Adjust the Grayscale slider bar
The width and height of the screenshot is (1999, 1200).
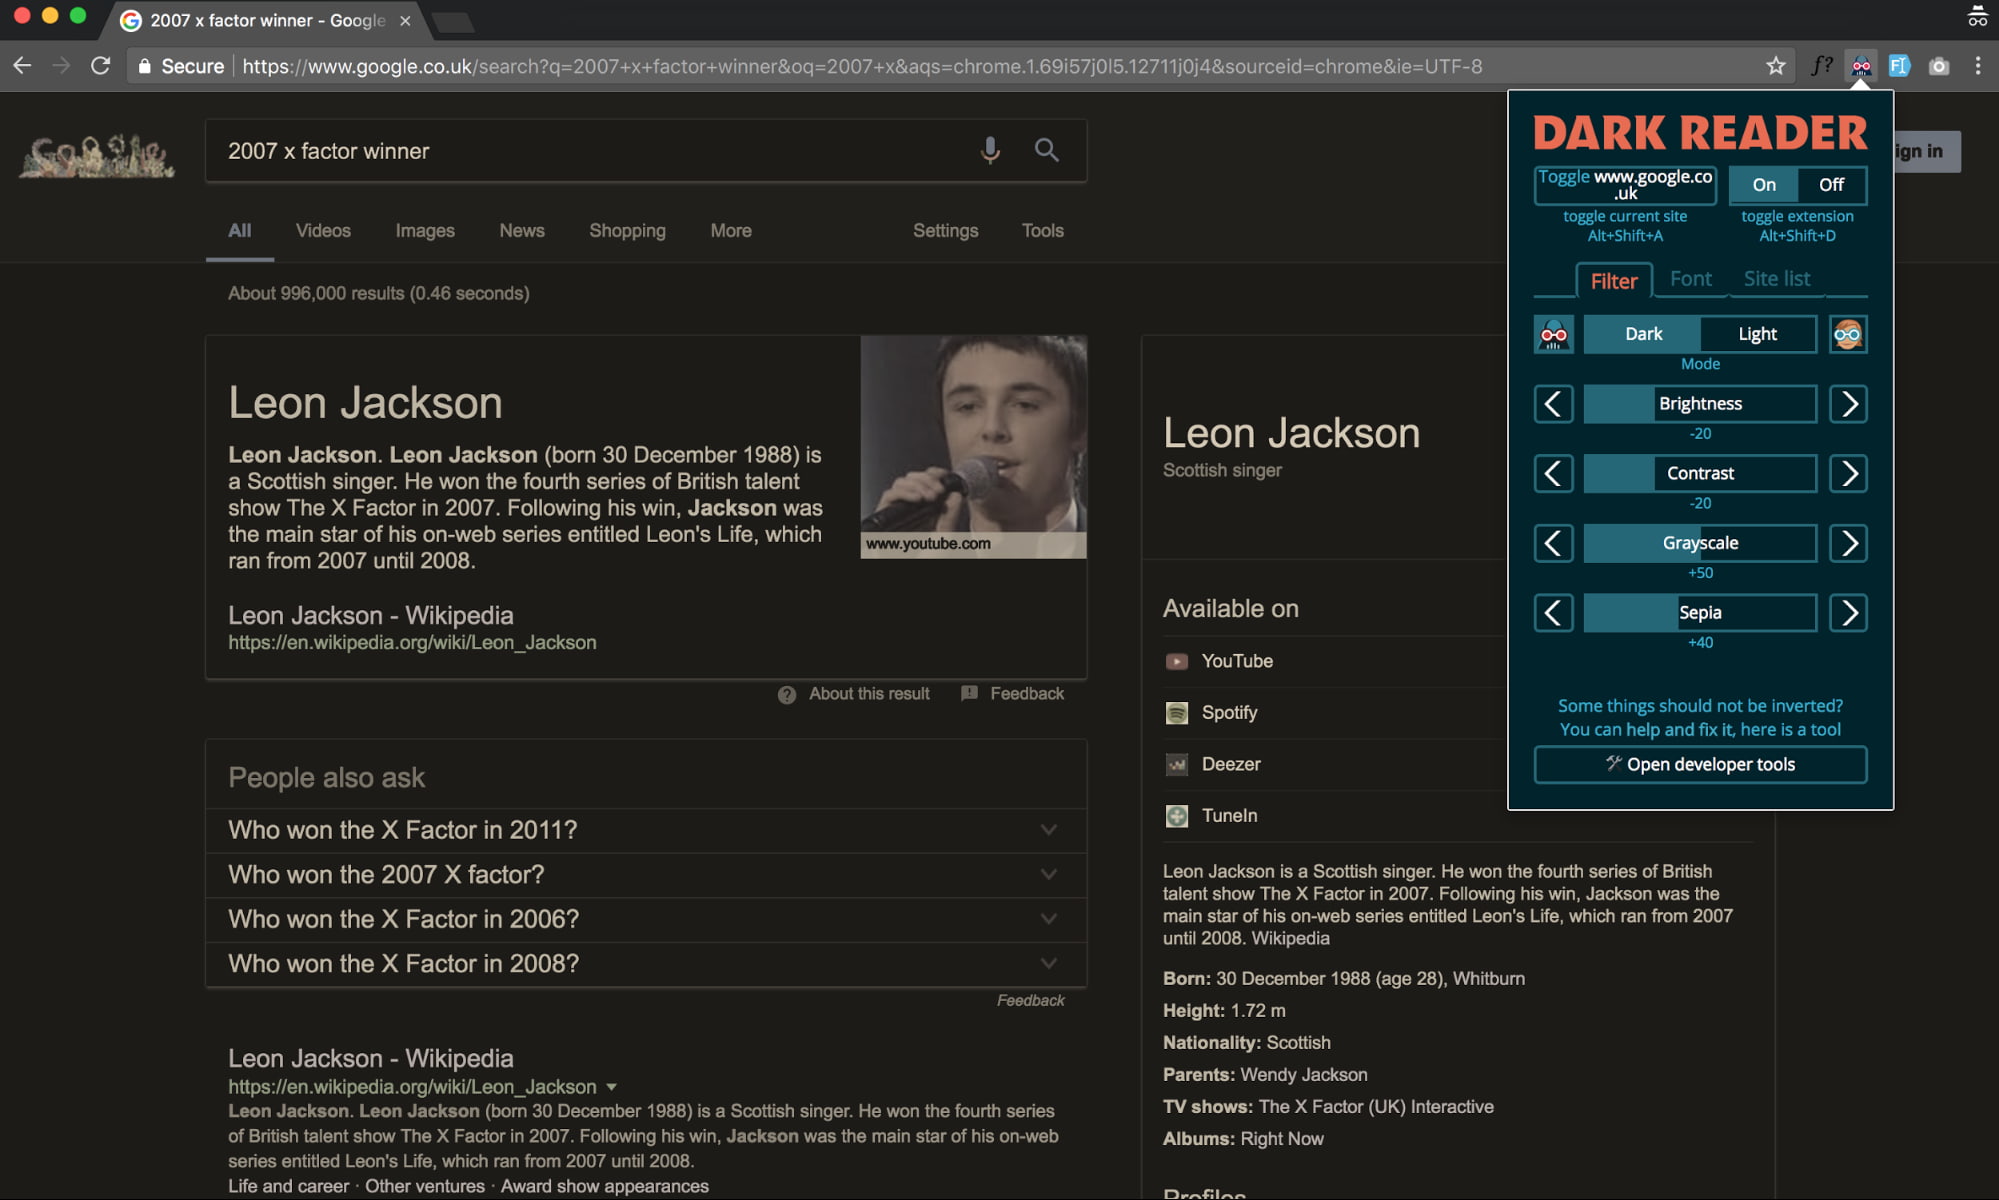click(x=1700, y=544)
